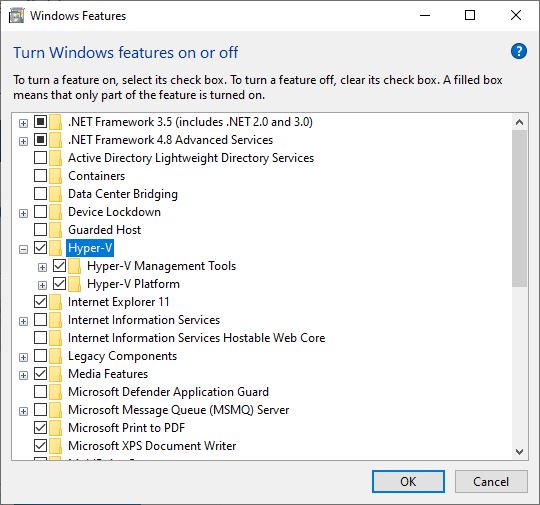Click scrollbar track below the thumb
Viewport: 540px width, 505px height.
coord(519,365)
